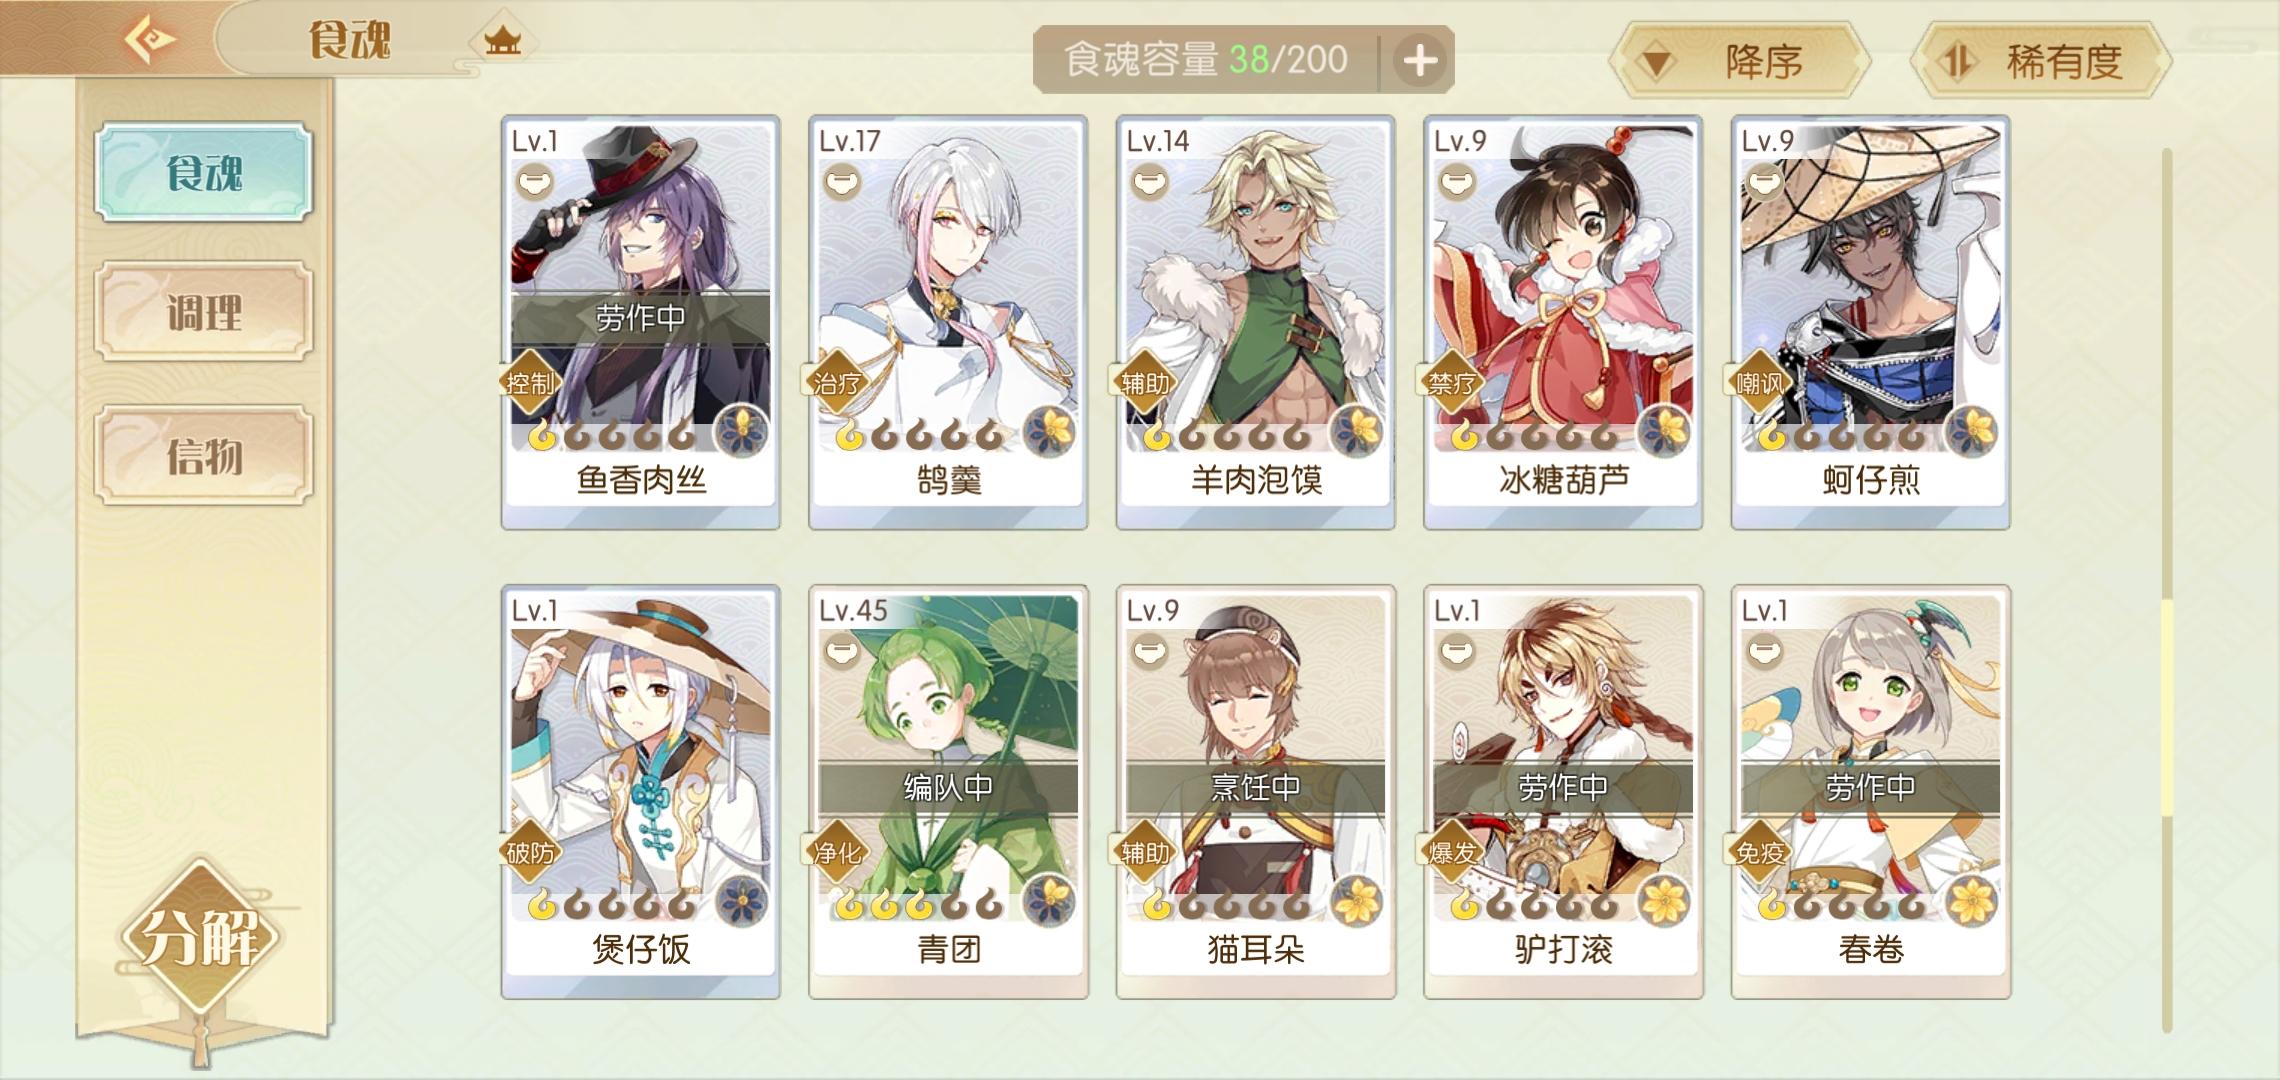Tap the bowl icon on 冰糖葫芦 card
Screen dimensions: 2280x1080
pyautogui.click(x=1457, y=182)
